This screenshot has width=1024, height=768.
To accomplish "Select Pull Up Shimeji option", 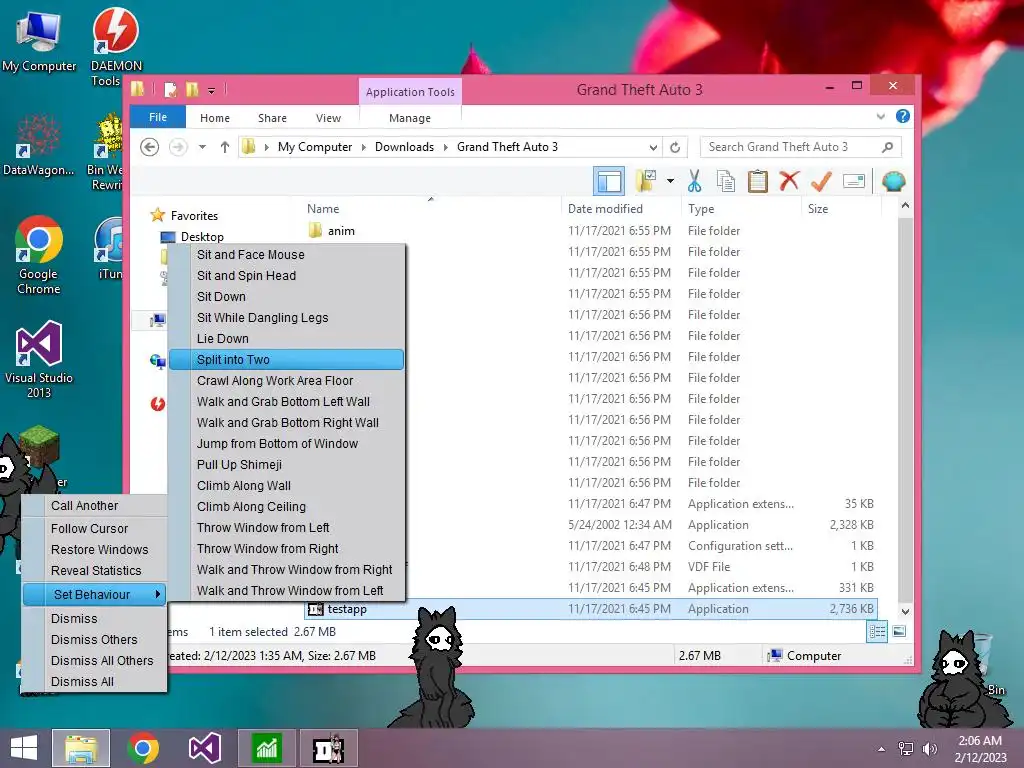I will pos(287,464).
